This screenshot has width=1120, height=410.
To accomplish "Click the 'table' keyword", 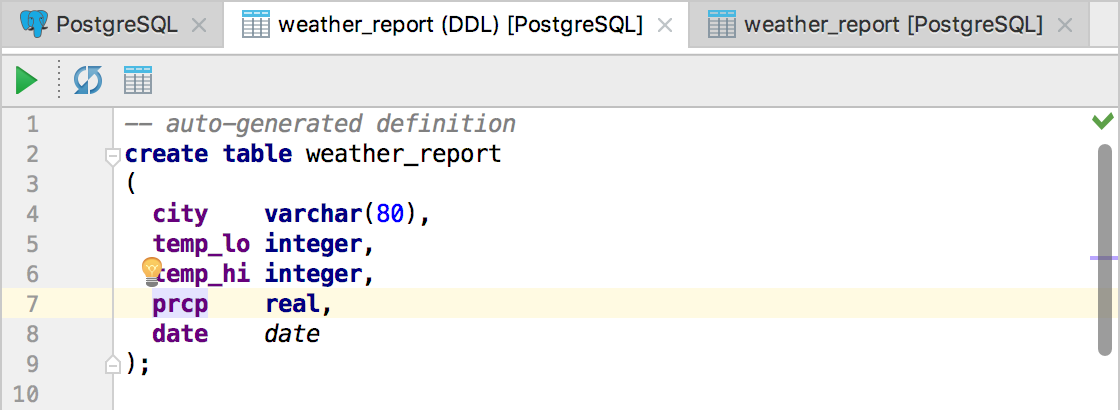I will pos(257,154).
